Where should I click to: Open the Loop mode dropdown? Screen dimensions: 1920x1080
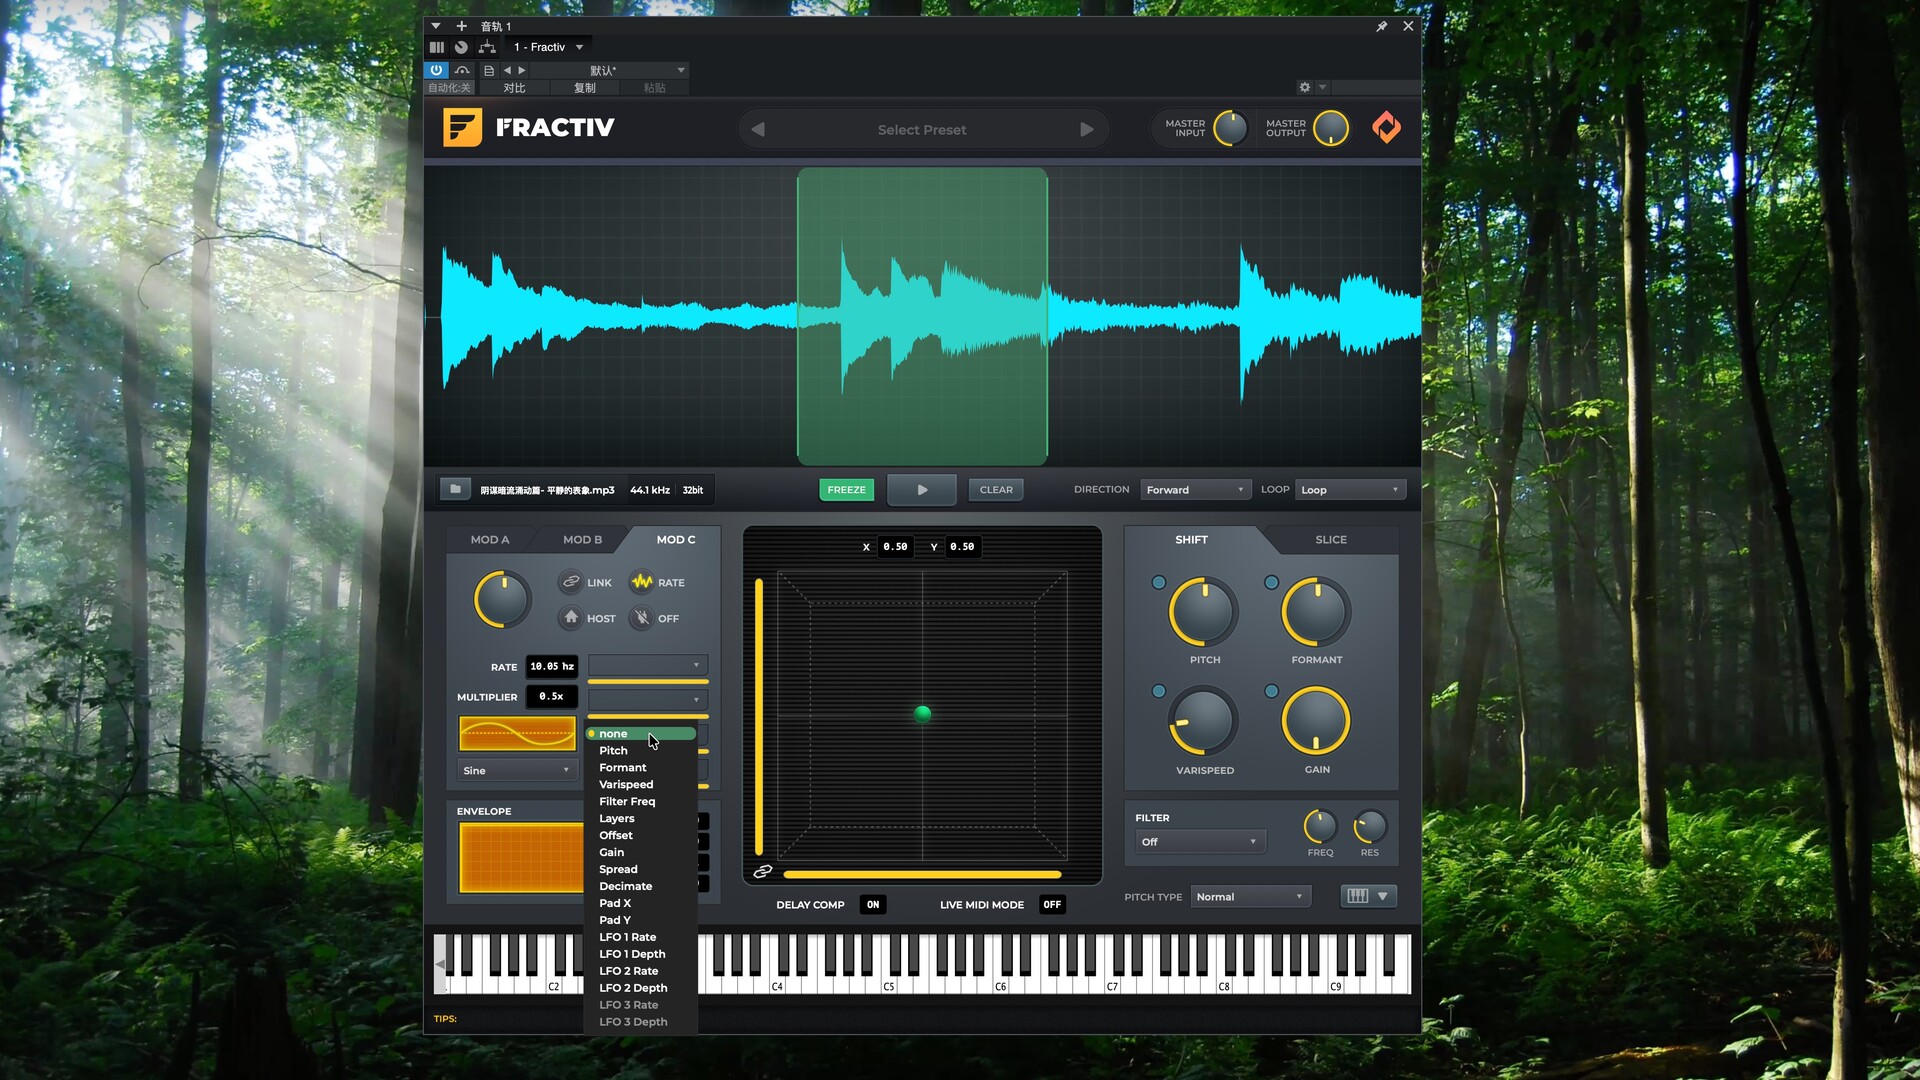[1349, 489]
